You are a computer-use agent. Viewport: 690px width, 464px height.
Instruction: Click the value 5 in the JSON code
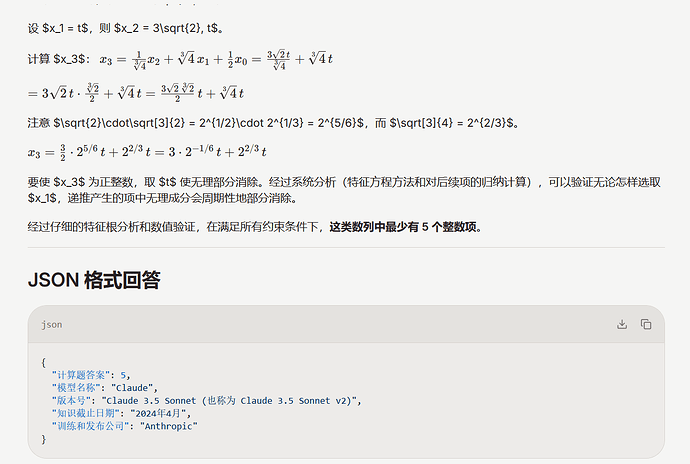(x=123, y=375)
